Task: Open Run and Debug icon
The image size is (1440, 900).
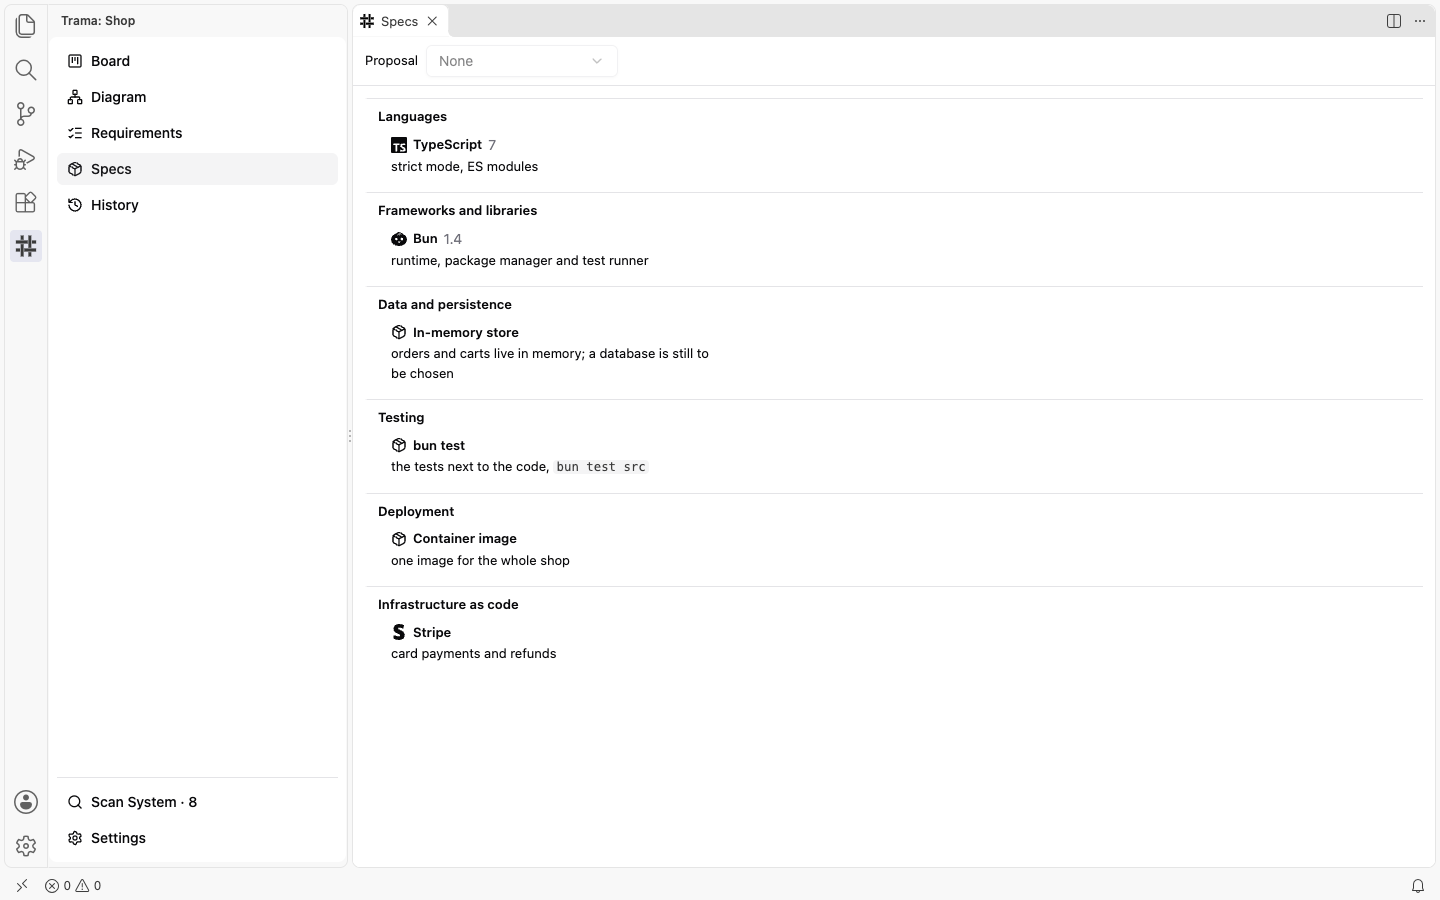Action: (26, 158)
